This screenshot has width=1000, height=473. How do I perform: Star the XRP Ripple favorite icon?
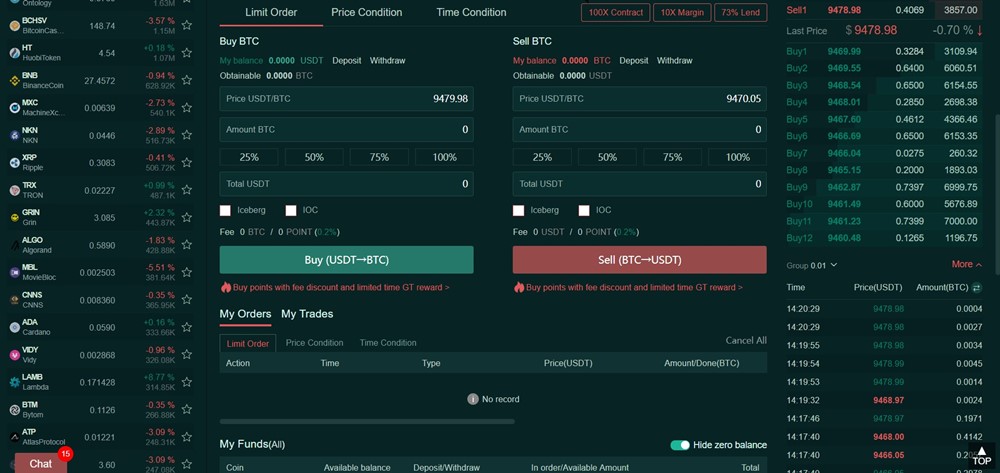coord(186,162)
